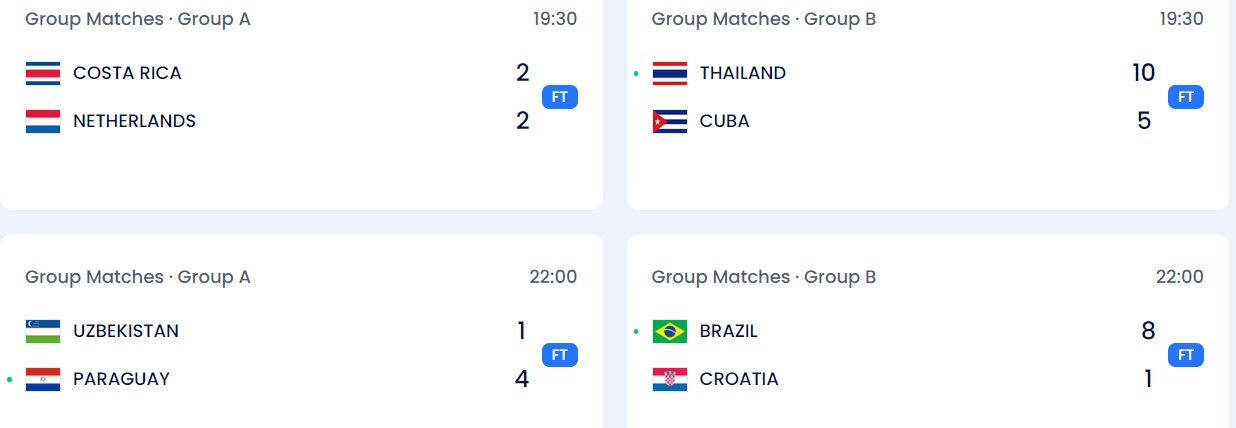
Task: Select FT badge for Uzbekistan vs Paraguay match
Action: 560,355
